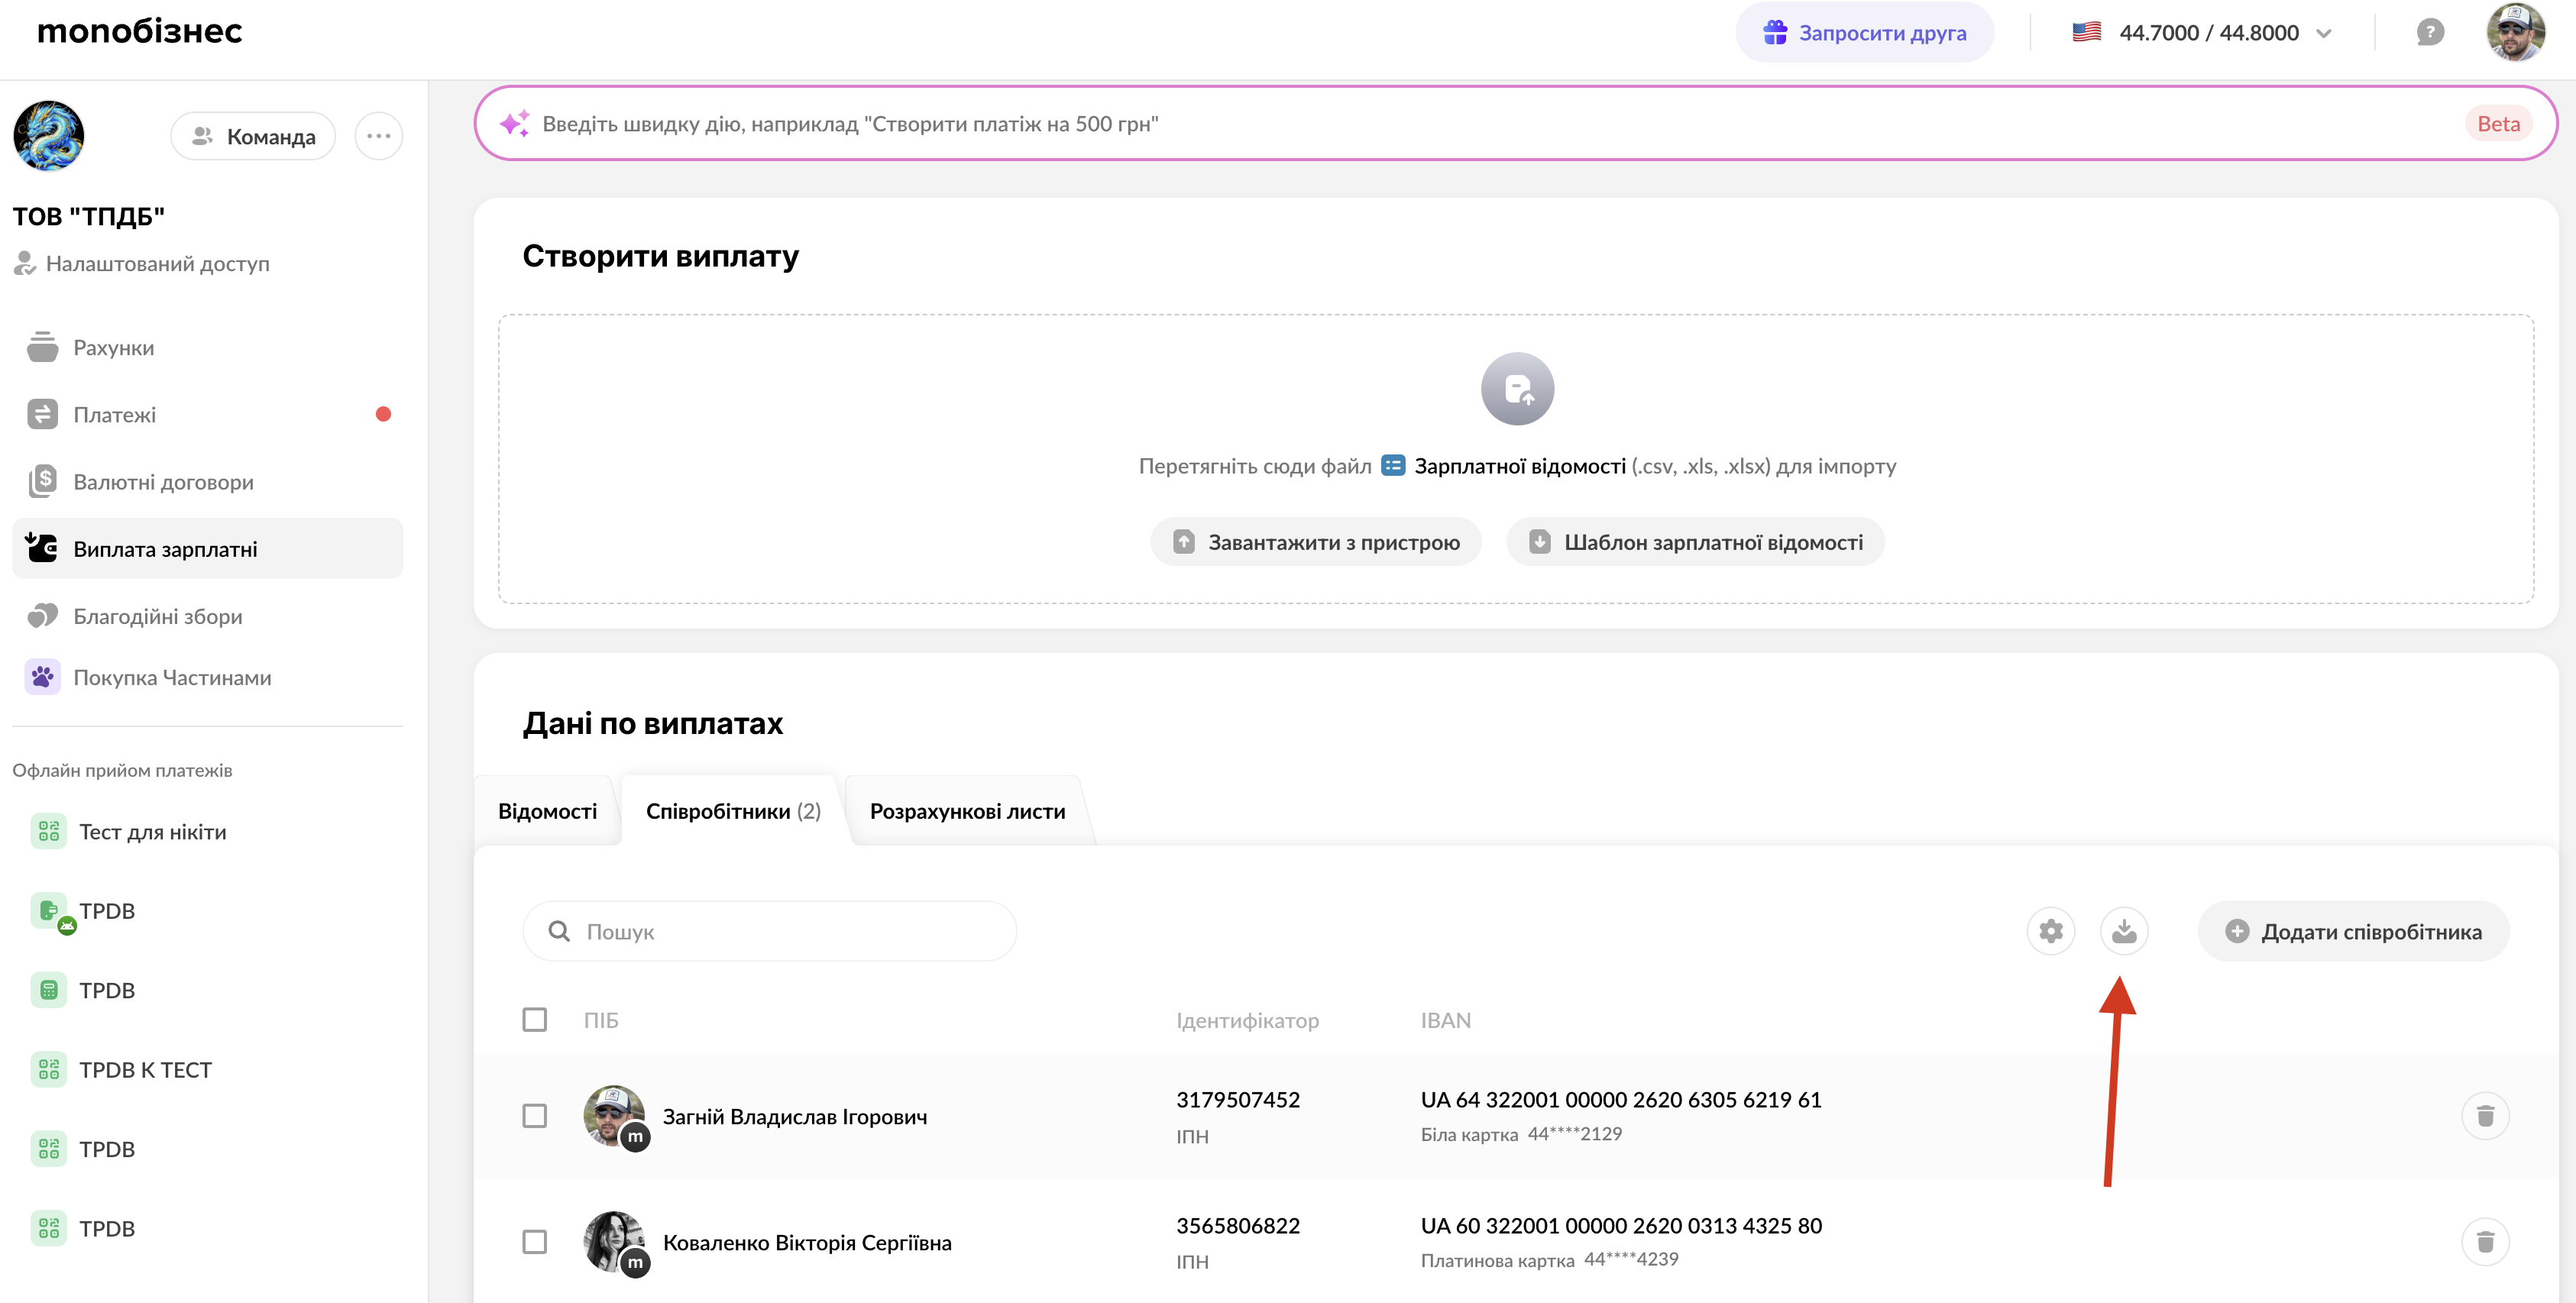Select all employees header checkbox
Image resolution: width=2576 pixels, height=1303 pixels.
point(535,1019)
